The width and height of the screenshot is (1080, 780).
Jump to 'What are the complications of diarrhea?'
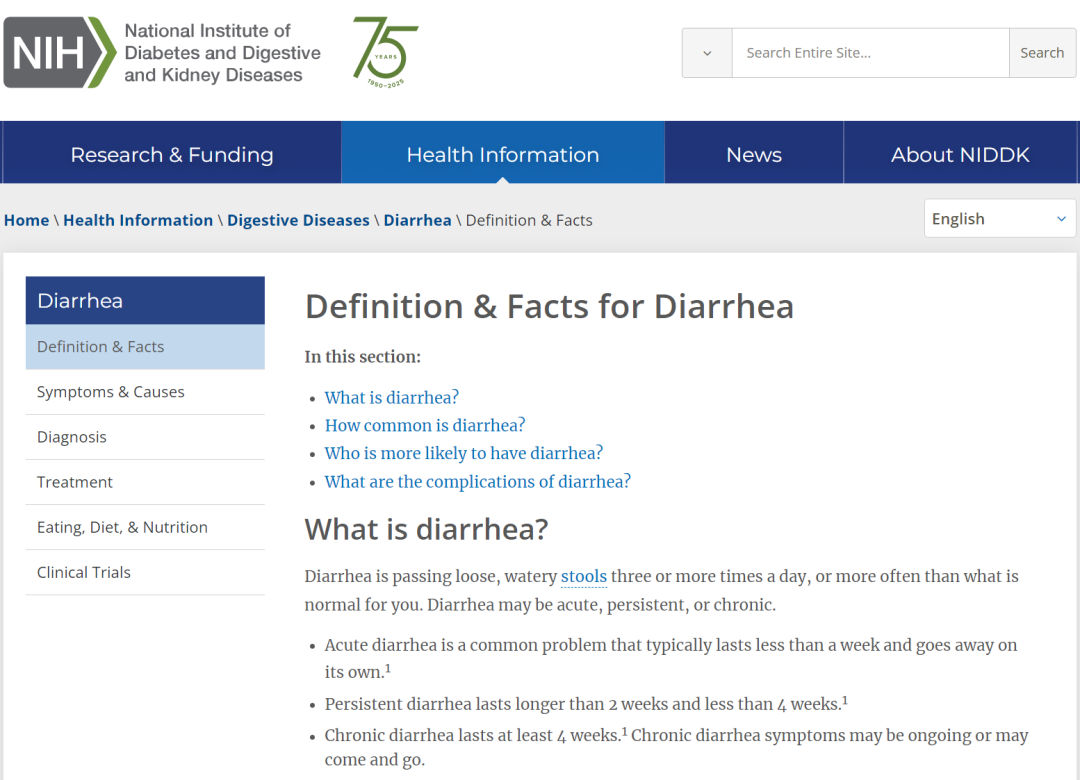pyautogui.click(x=477, y=481)
